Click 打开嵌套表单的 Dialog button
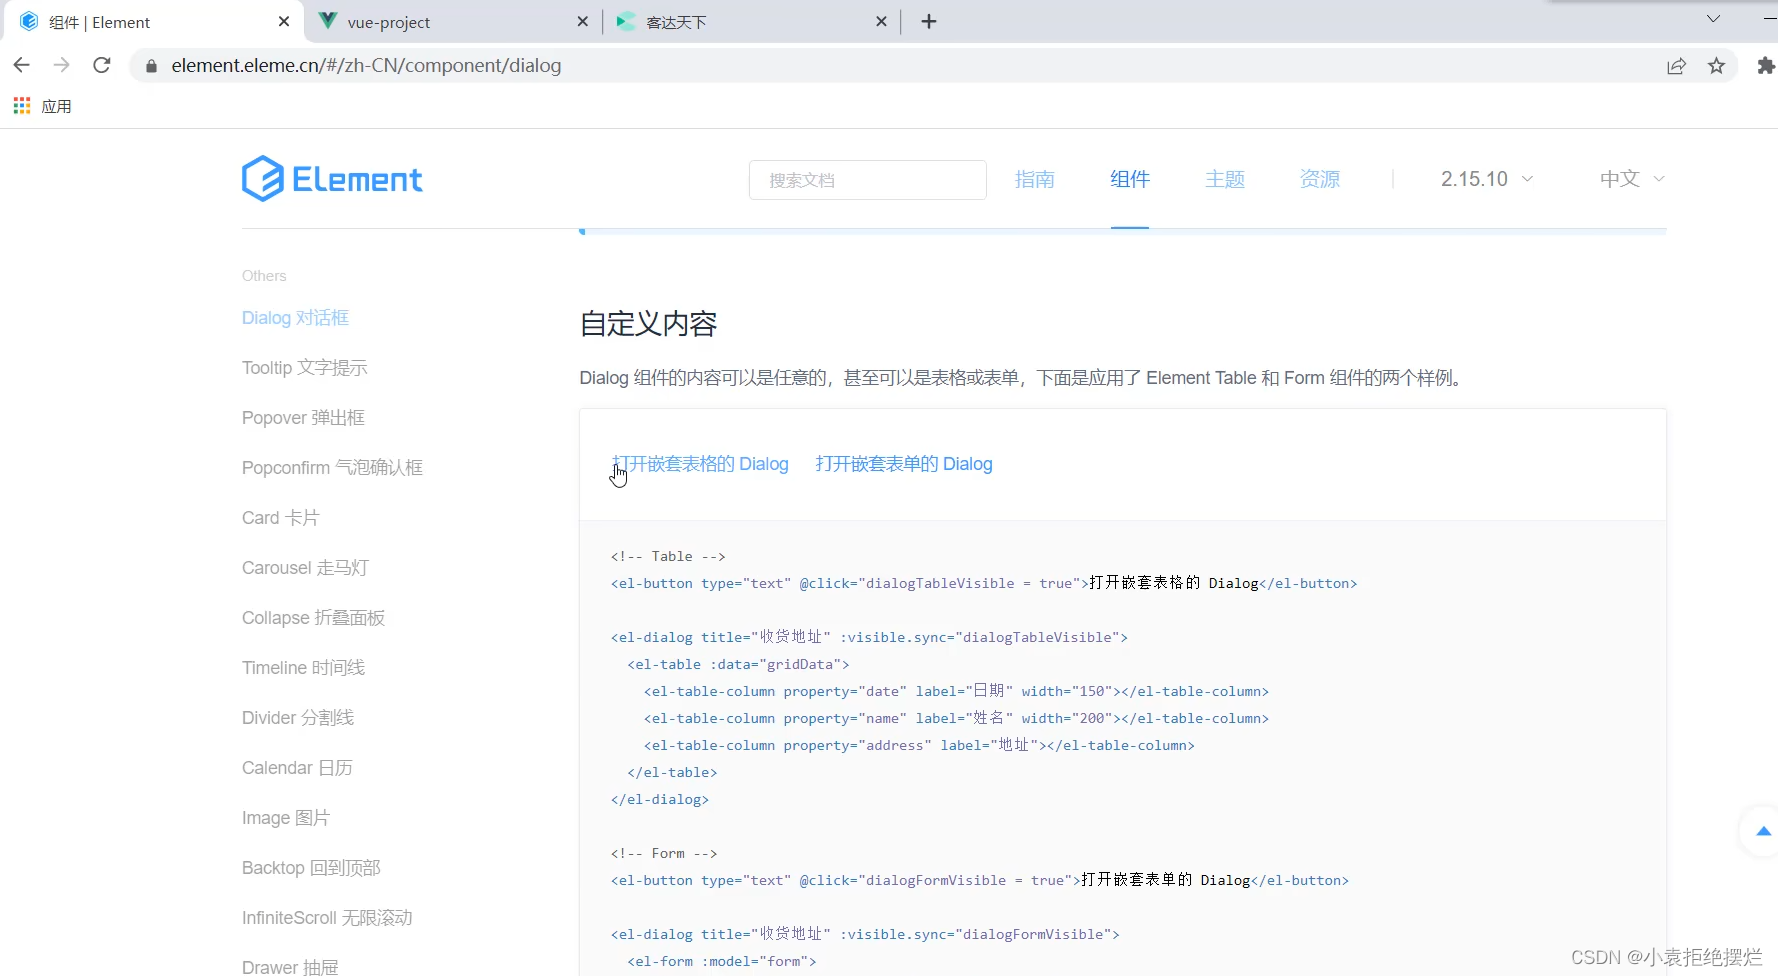This screenshot has height=976, width=1778. tap(904, 464)
